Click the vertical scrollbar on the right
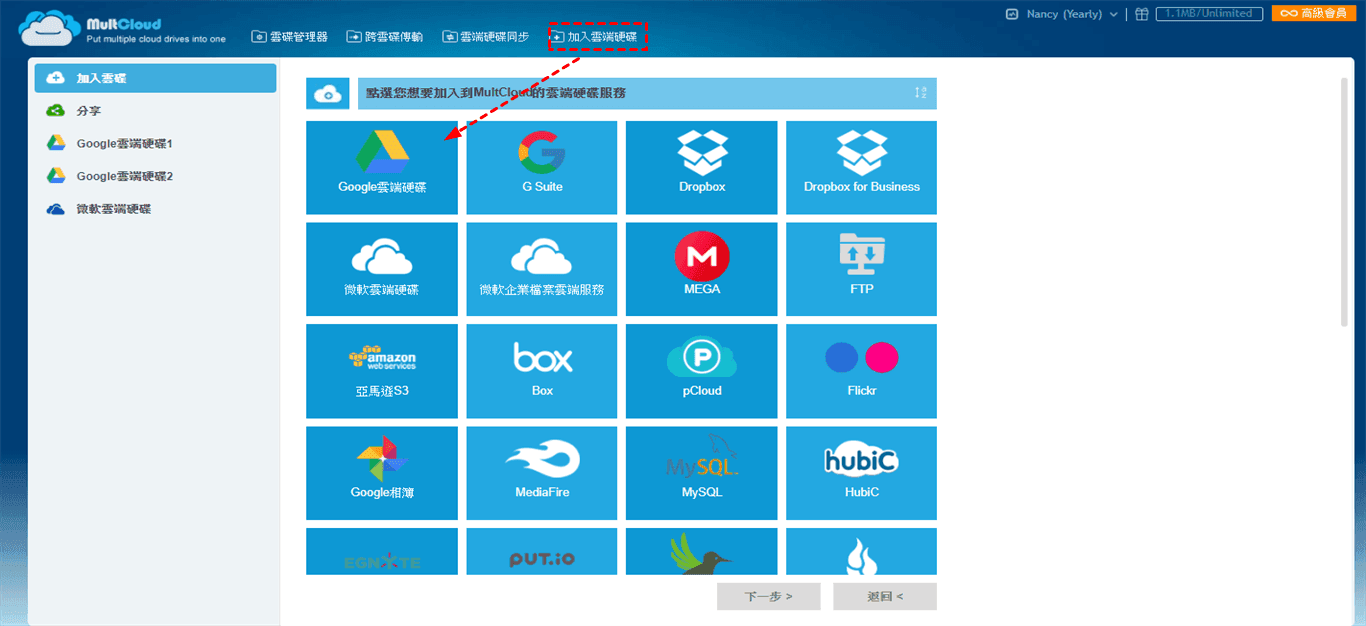1366x626 pixels. pyautogui.click(x=1345, y=200)
